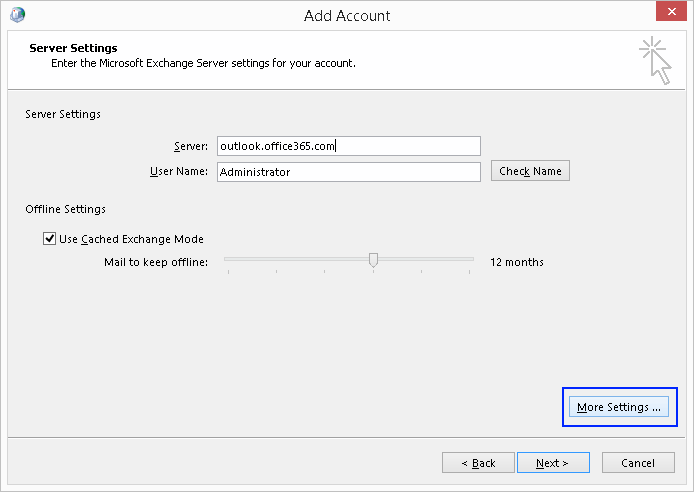Click the leftmost end of the offline mail slider
694x492 pixels.
(x=228, y=259)
